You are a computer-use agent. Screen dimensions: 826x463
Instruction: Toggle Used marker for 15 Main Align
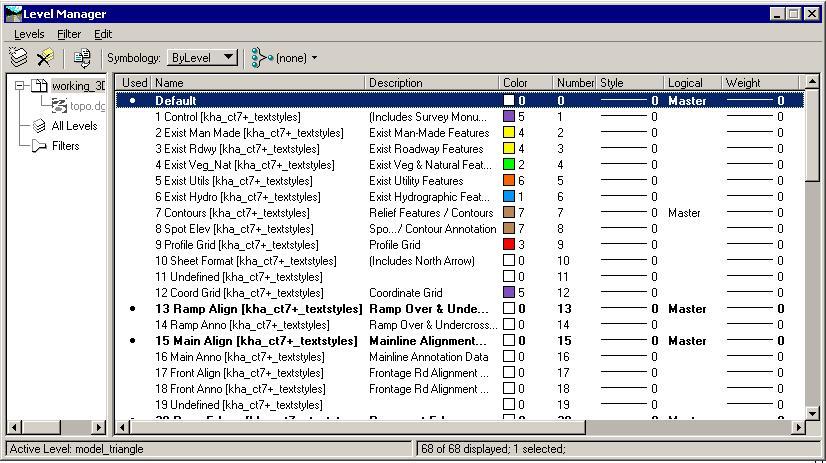[x=133, y=341]
